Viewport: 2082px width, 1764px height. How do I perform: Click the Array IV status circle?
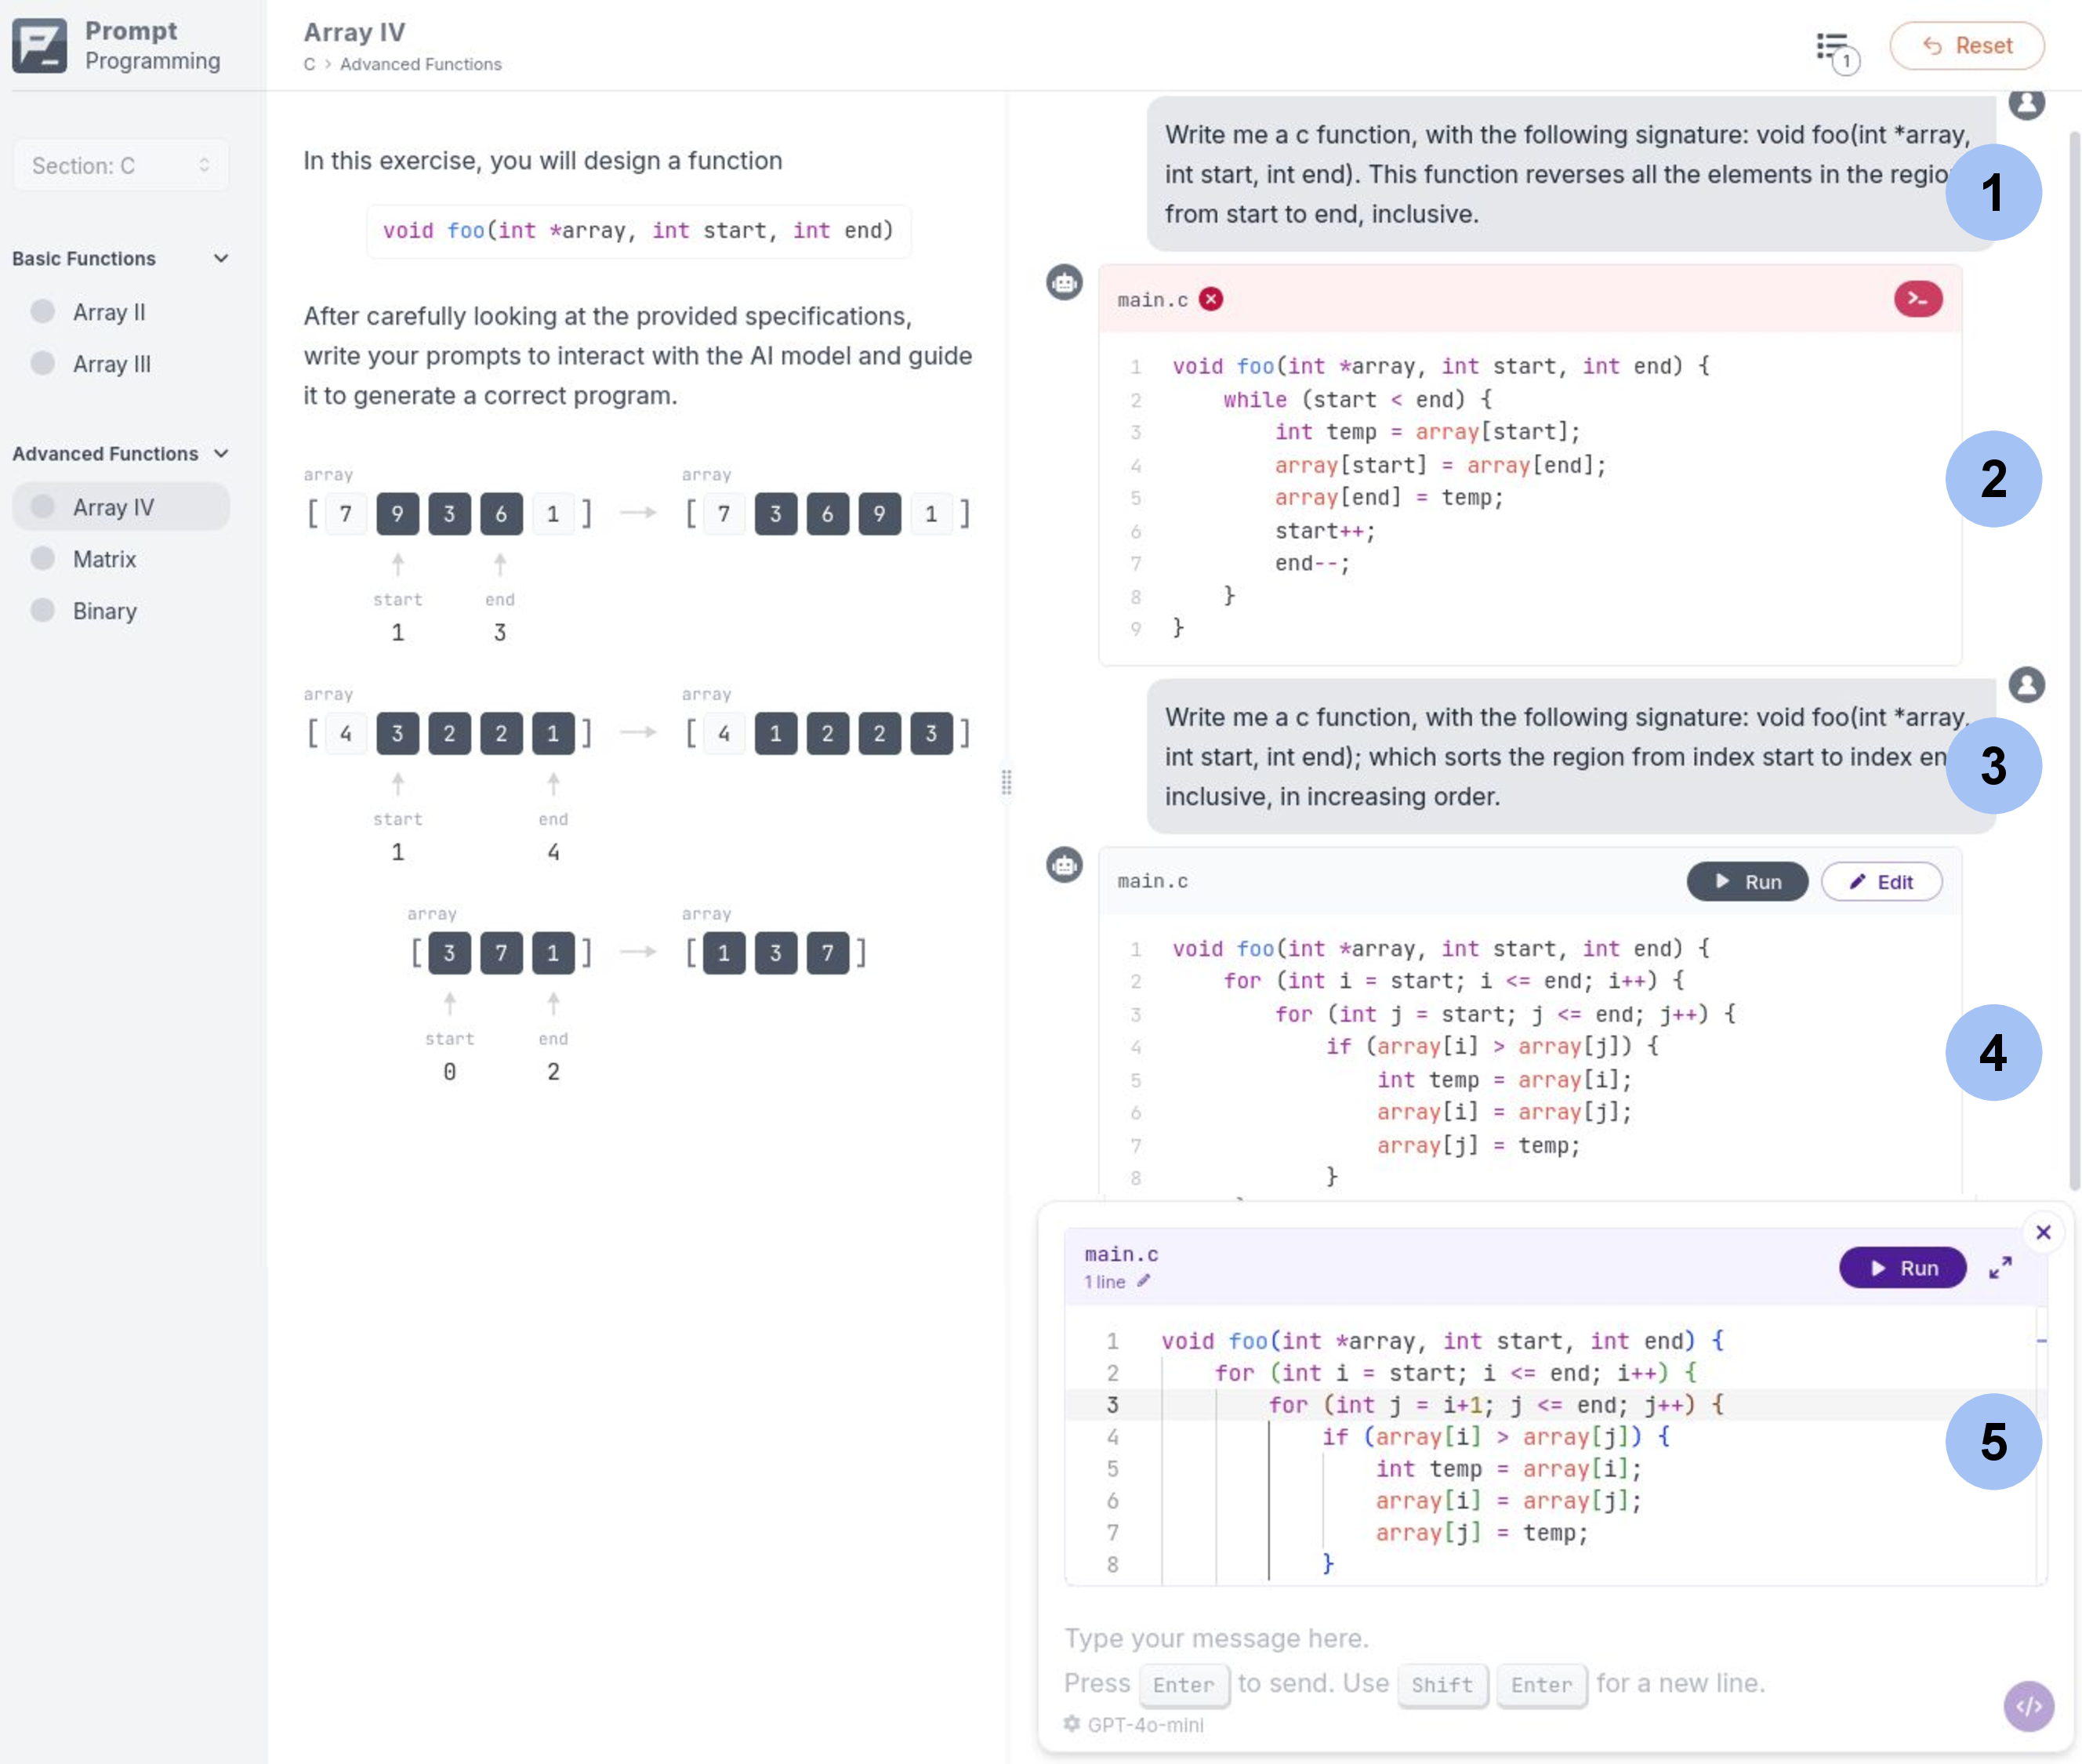pyautogui.click(x=43, y=506)
